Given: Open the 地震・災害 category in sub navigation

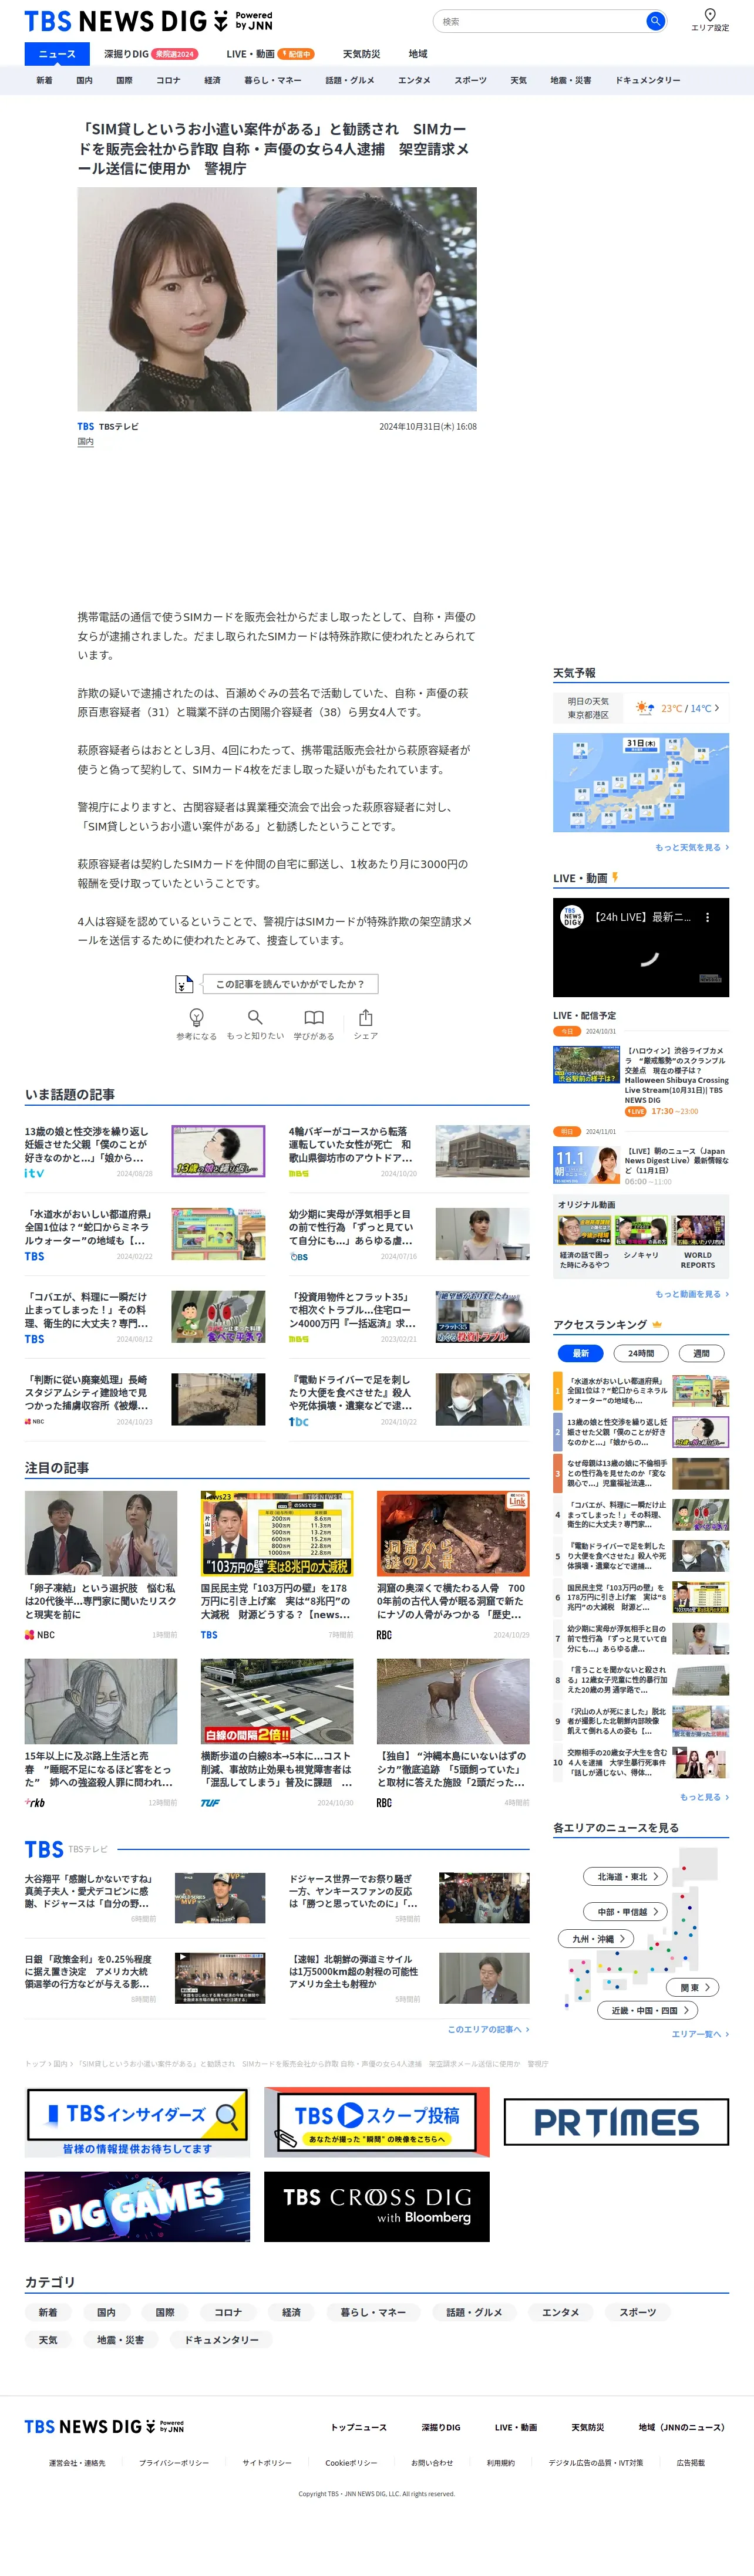Looking at the screenshot, I should click(571, 80).
